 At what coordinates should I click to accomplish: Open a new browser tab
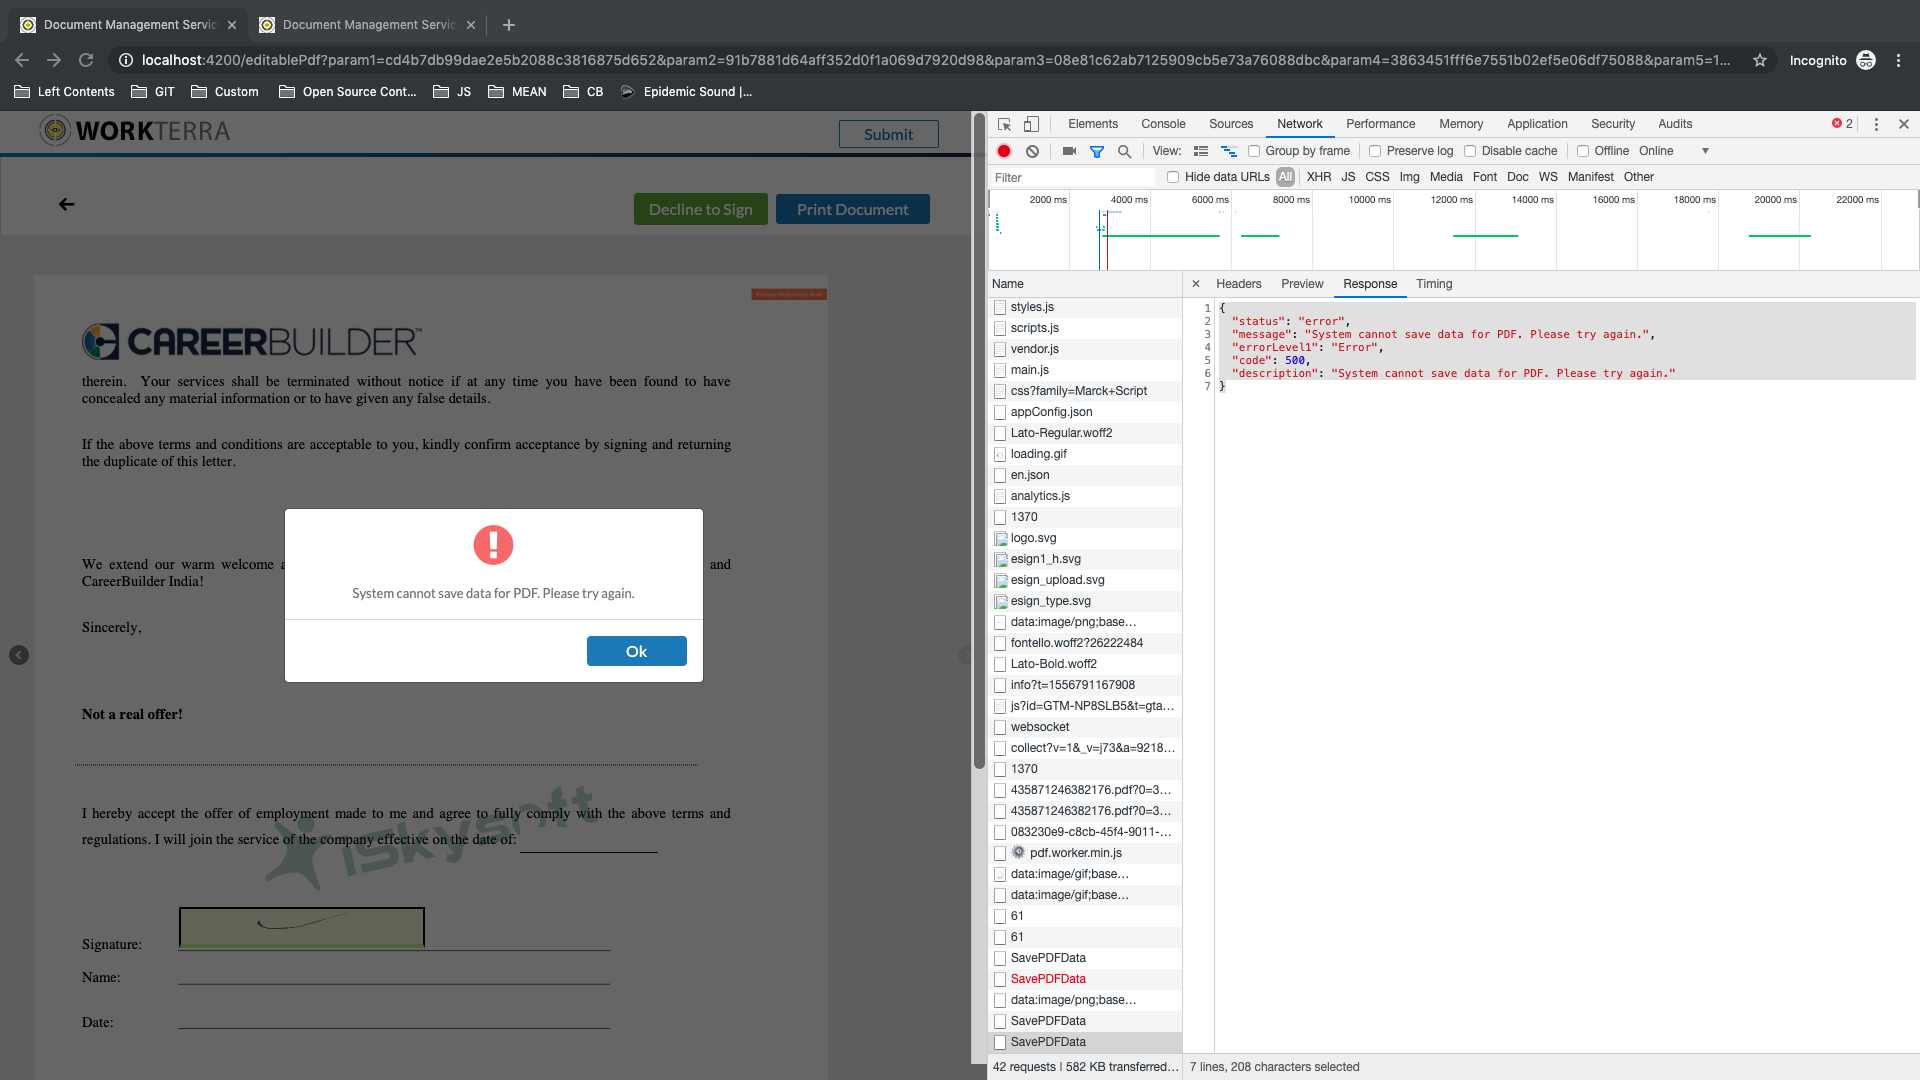(x=509, y=25)
